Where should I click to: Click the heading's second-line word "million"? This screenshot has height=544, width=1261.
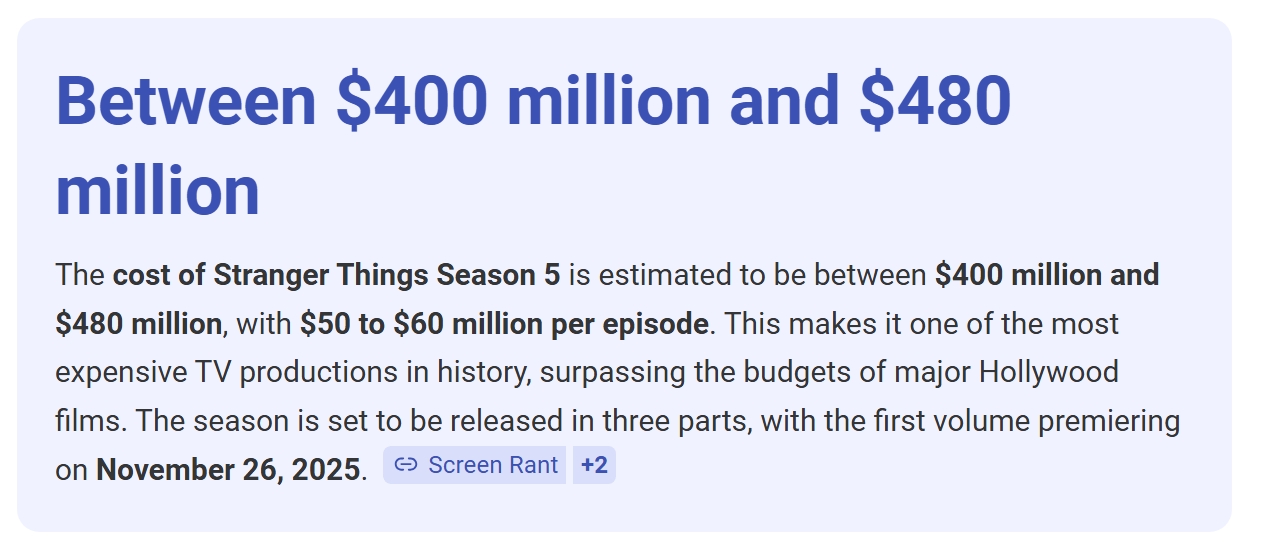tap(158, 191)
